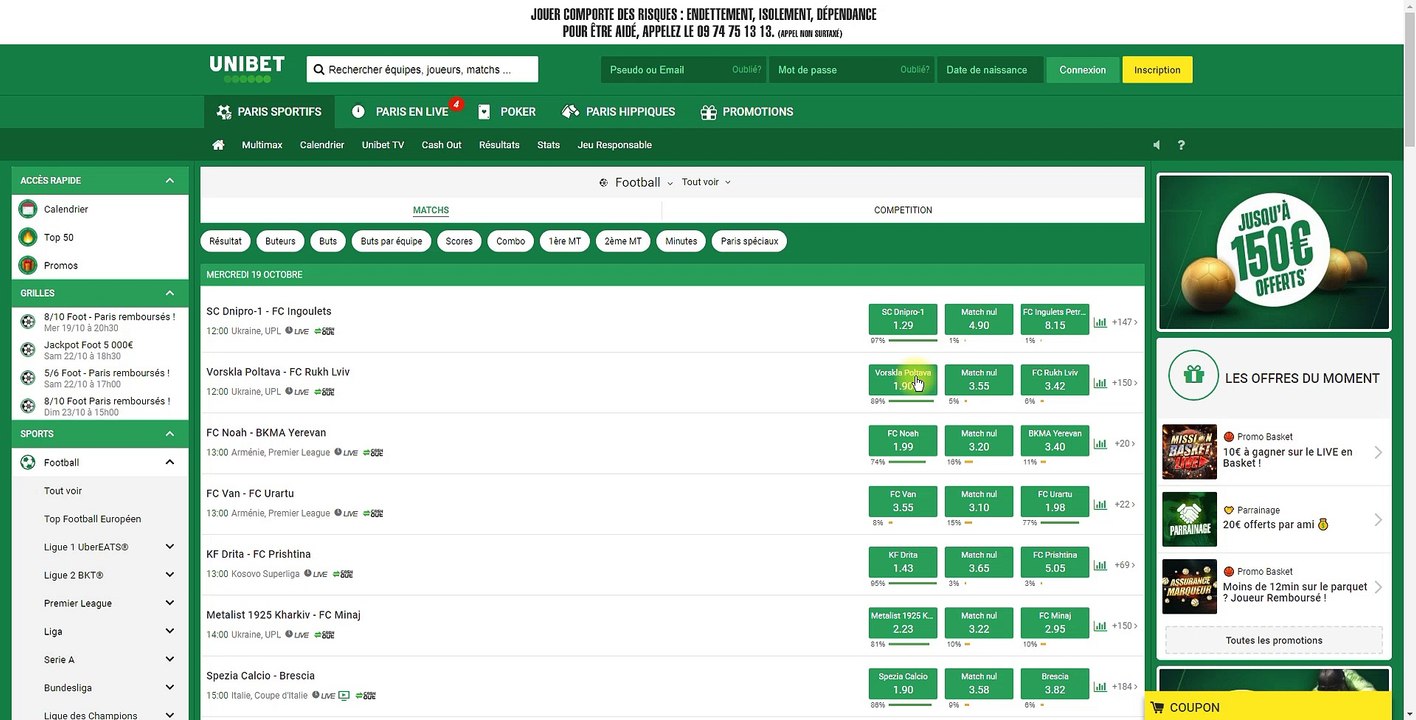The height and width of the screenshot is (720, 1416).
Task: Select the Scores filter pill
Action: [x=459, y=241]
